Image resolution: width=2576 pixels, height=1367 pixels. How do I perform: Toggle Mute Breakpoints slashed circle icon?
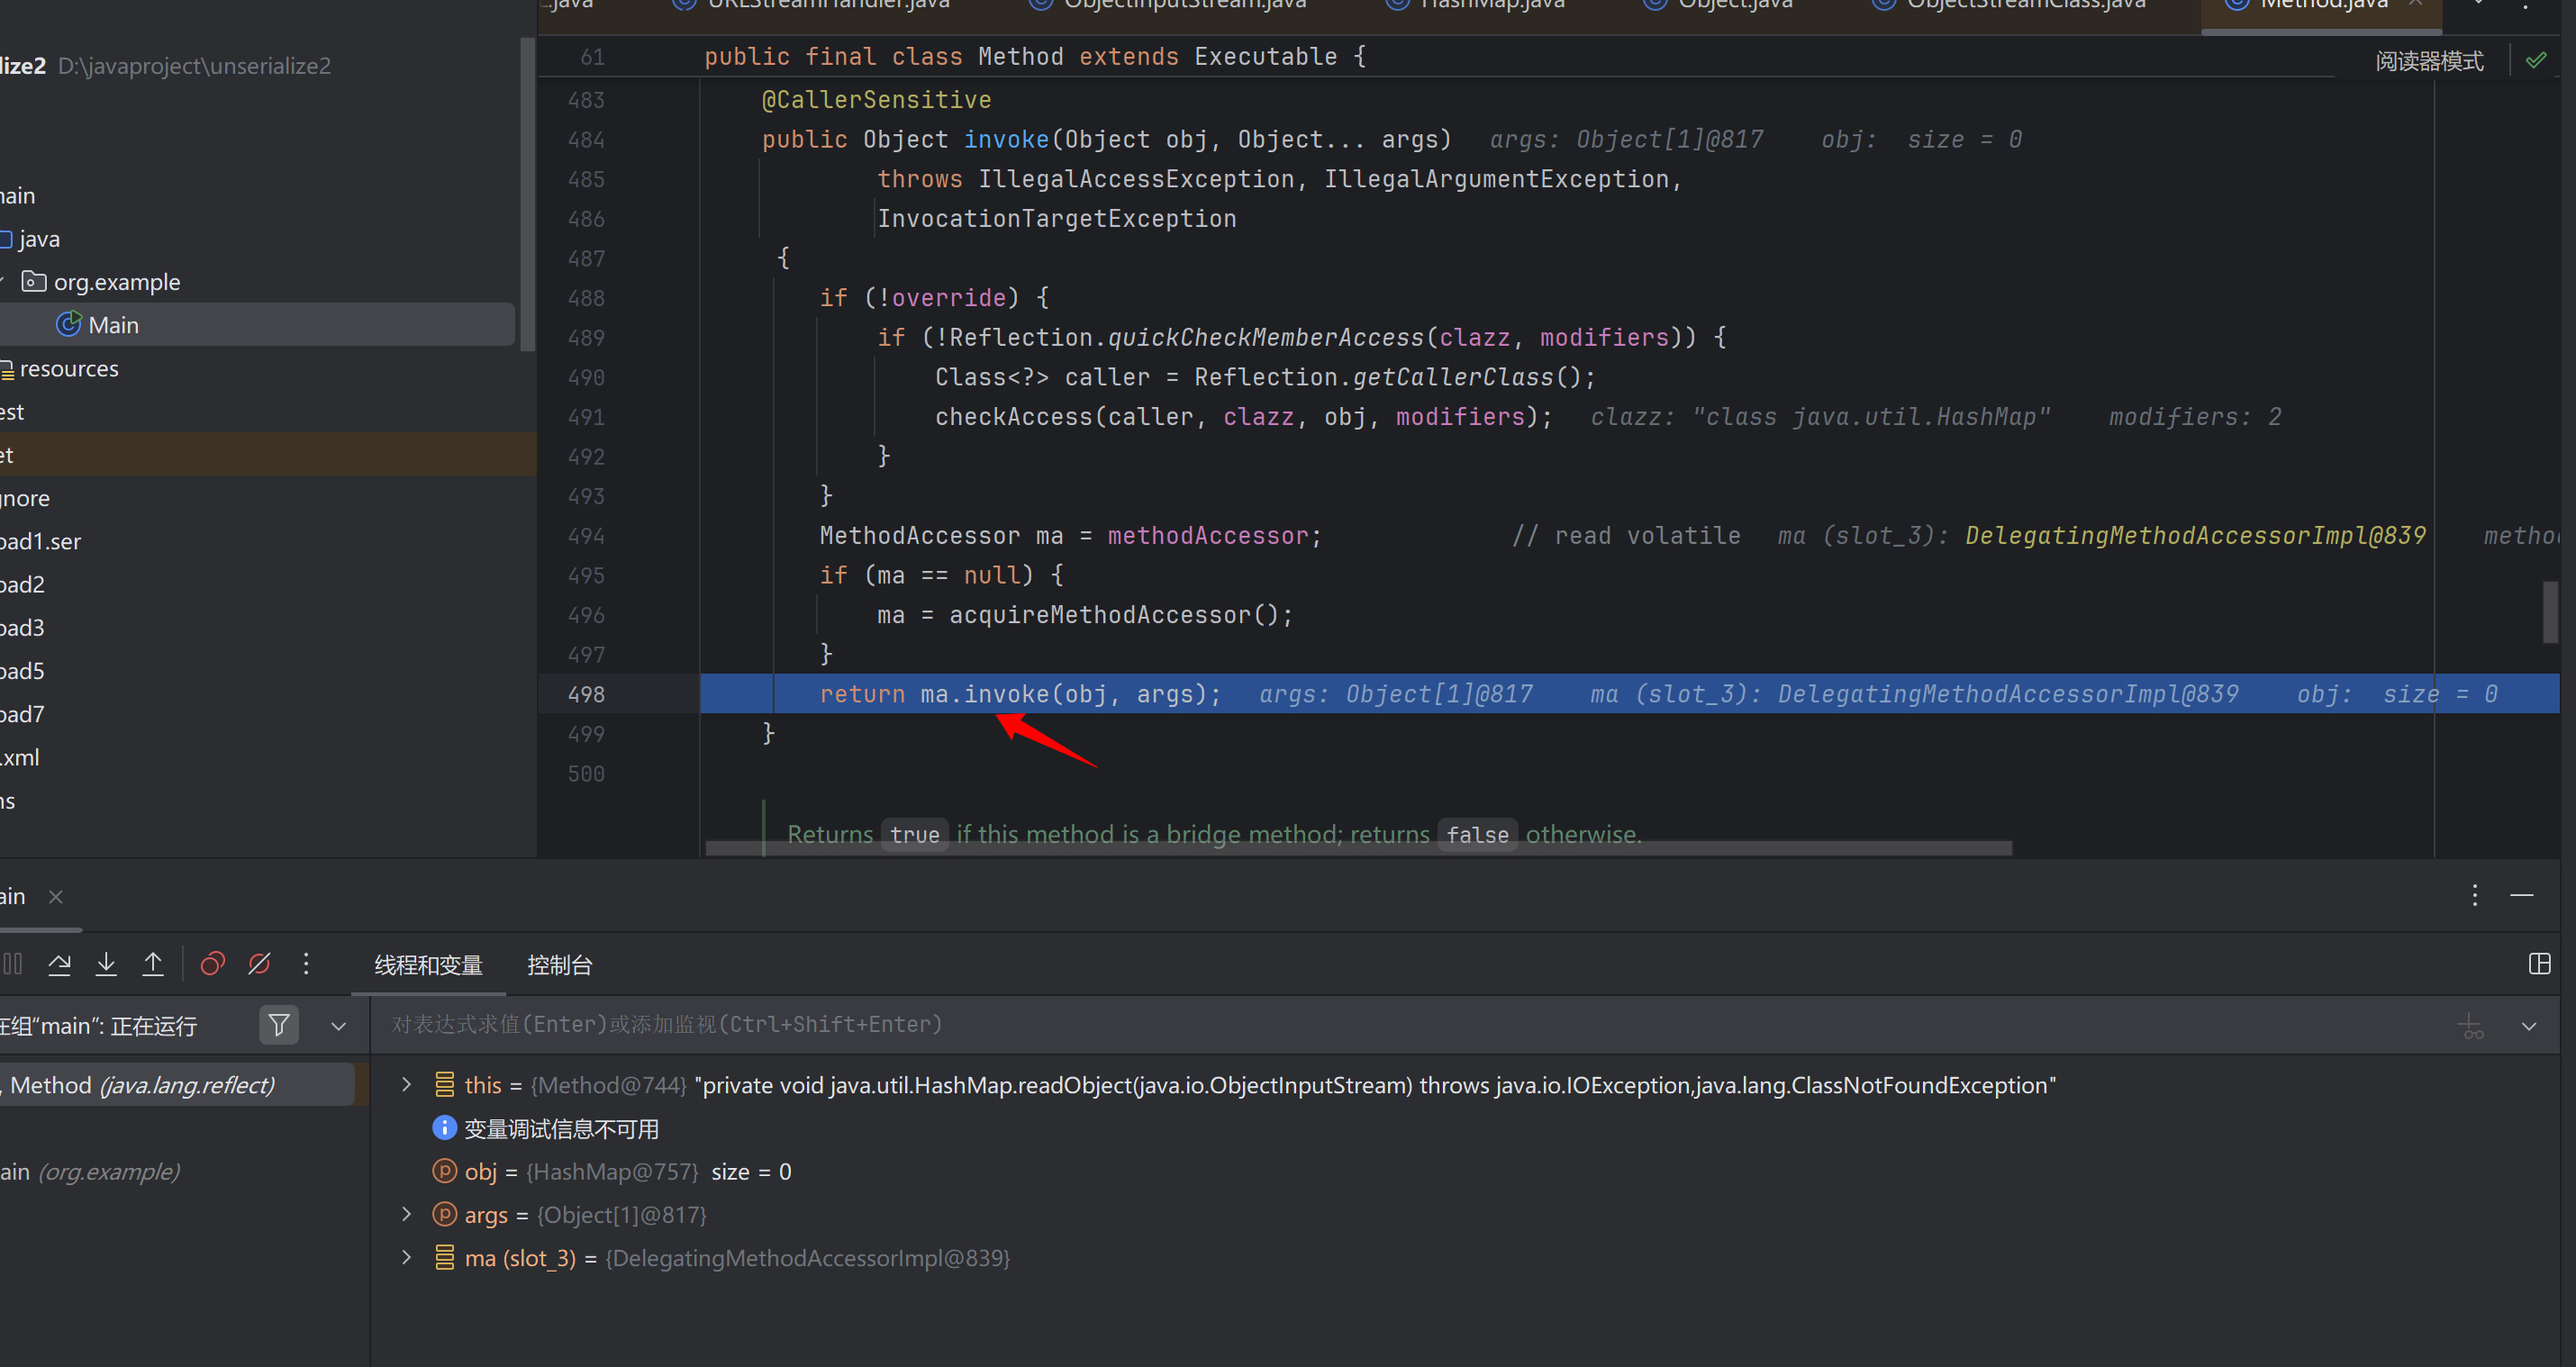[x=259, y=964]
